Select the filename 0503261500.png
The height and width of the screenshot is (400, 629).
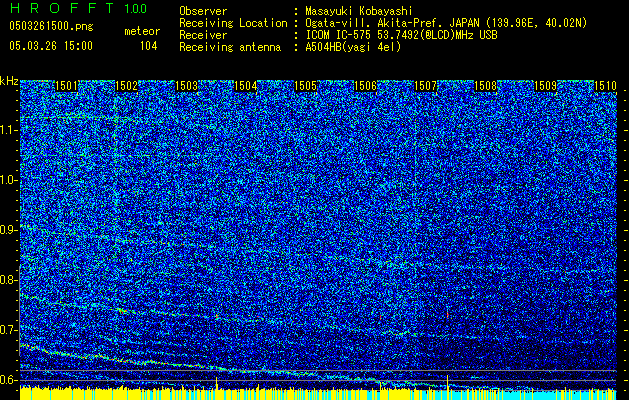(51, 26)
